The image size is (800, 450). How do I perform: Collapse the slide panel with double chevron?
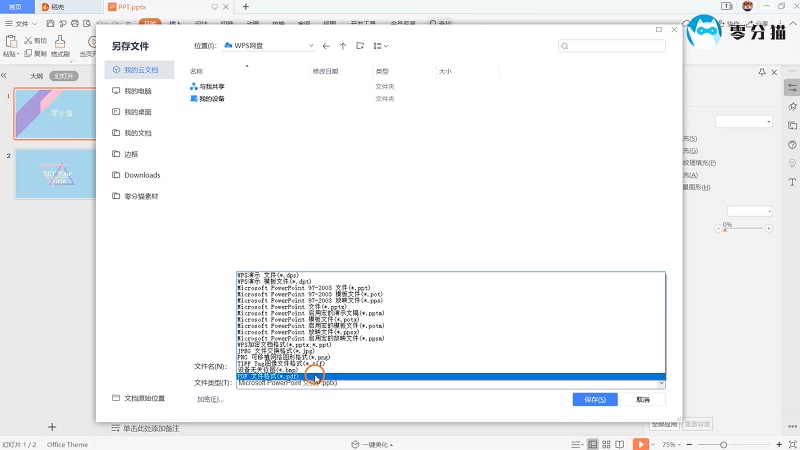[4, 76]
